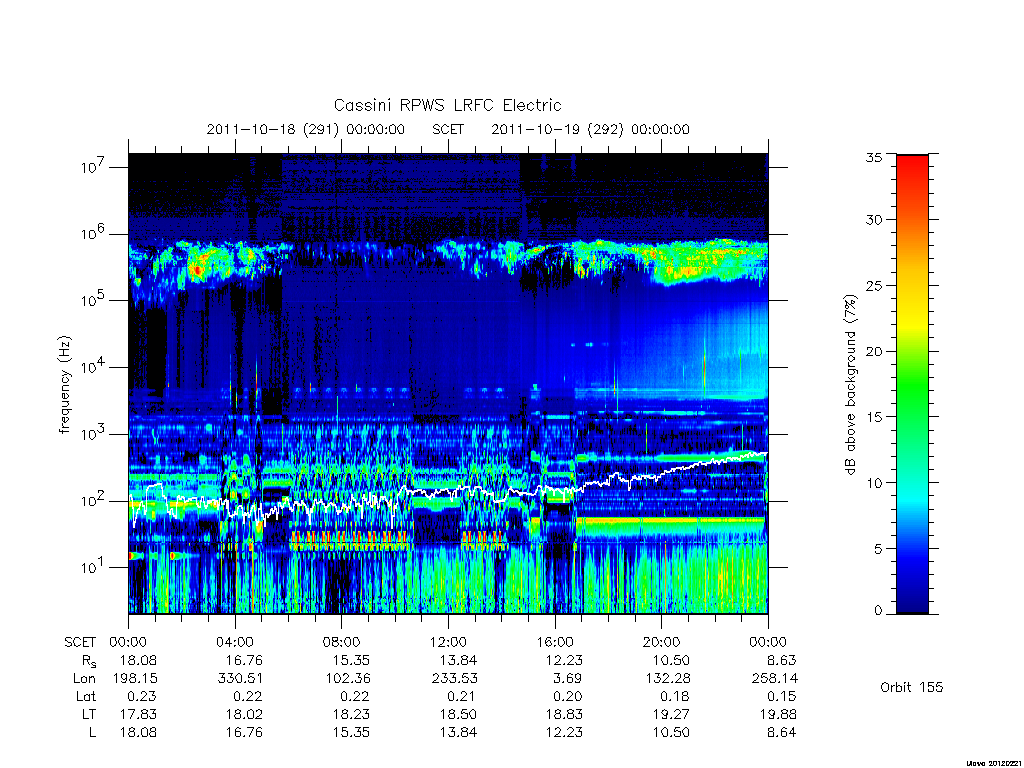
Task: Click the 0 tick on the color scale
Action: click(x=878, y=611)
